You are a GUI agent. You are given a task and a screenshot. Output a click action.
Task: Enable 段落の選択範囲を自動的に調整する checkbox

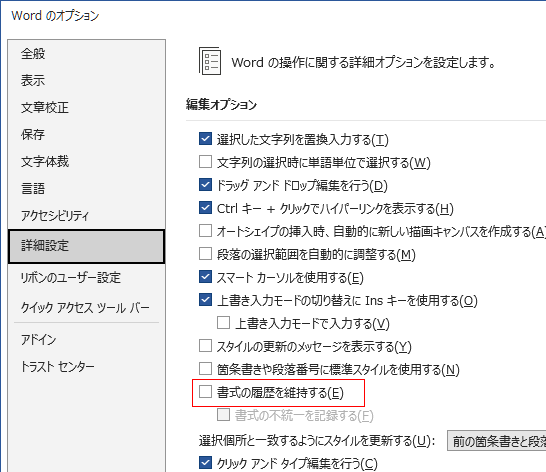205,254
